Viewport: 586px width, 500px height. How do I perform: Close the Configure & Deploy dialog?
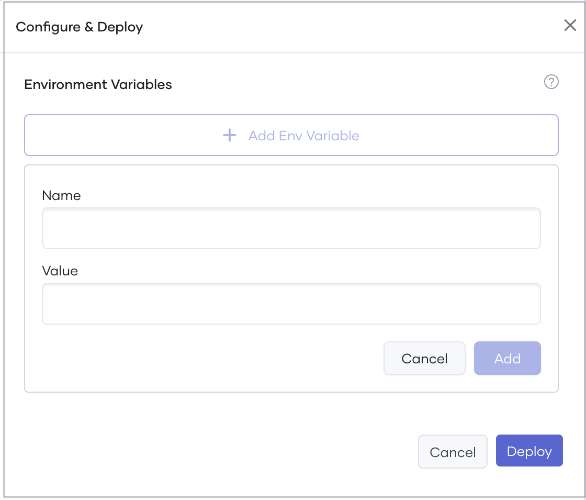570,25
